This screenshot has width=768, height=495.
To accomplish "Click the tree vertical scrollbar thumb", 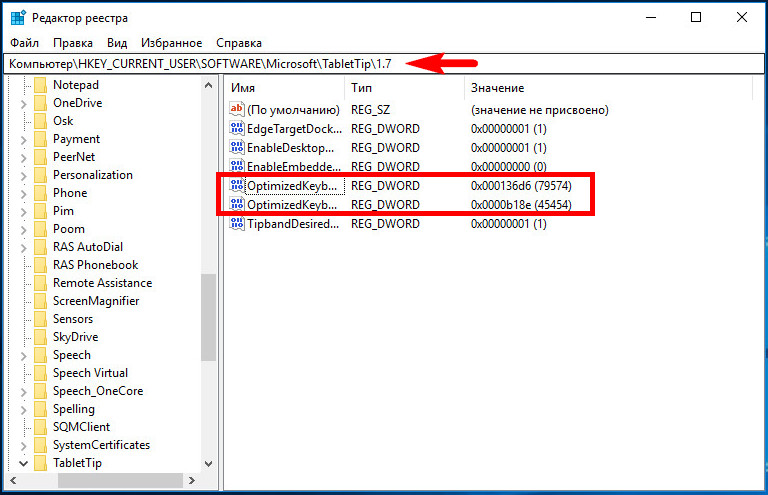I will pos(209,317).
